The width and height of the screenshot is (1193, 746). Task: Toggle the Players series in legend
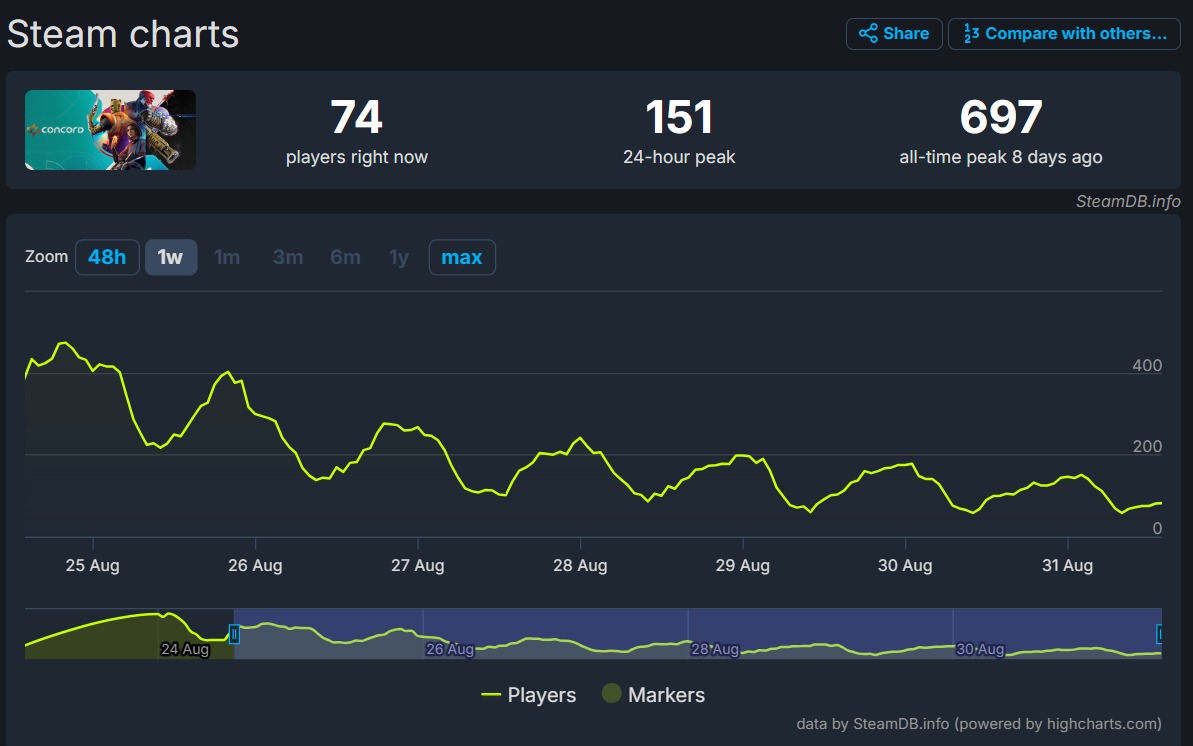(x=529, y=695)
